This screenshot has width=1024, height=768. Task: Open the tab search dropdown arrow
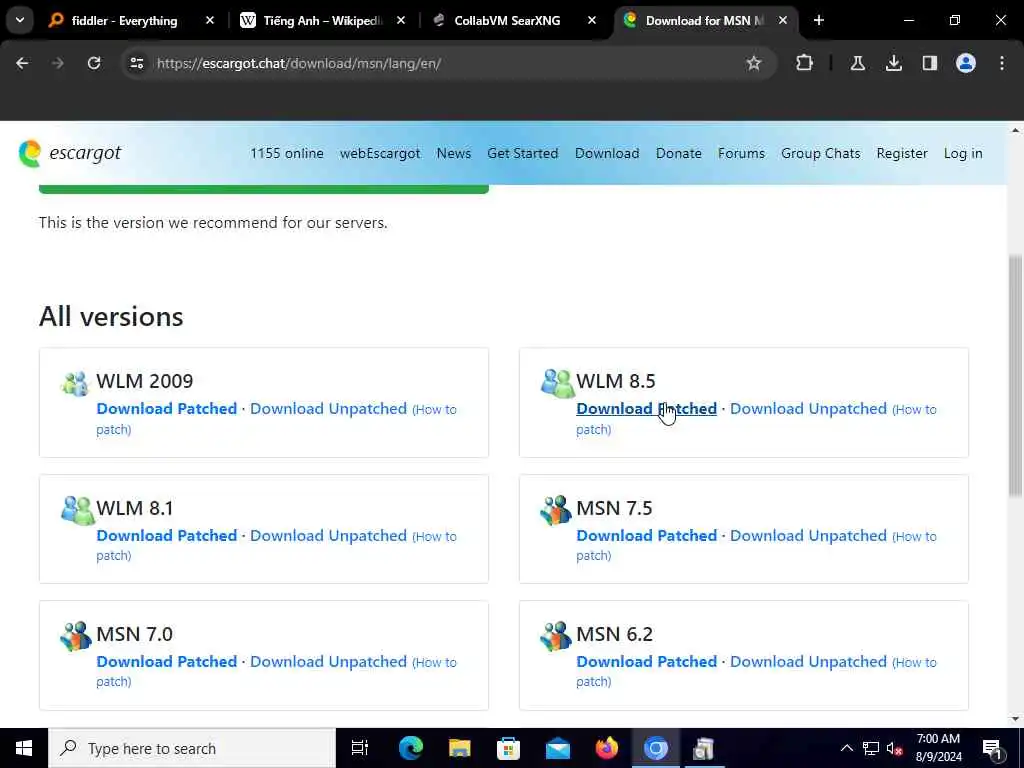click(20, 20)
